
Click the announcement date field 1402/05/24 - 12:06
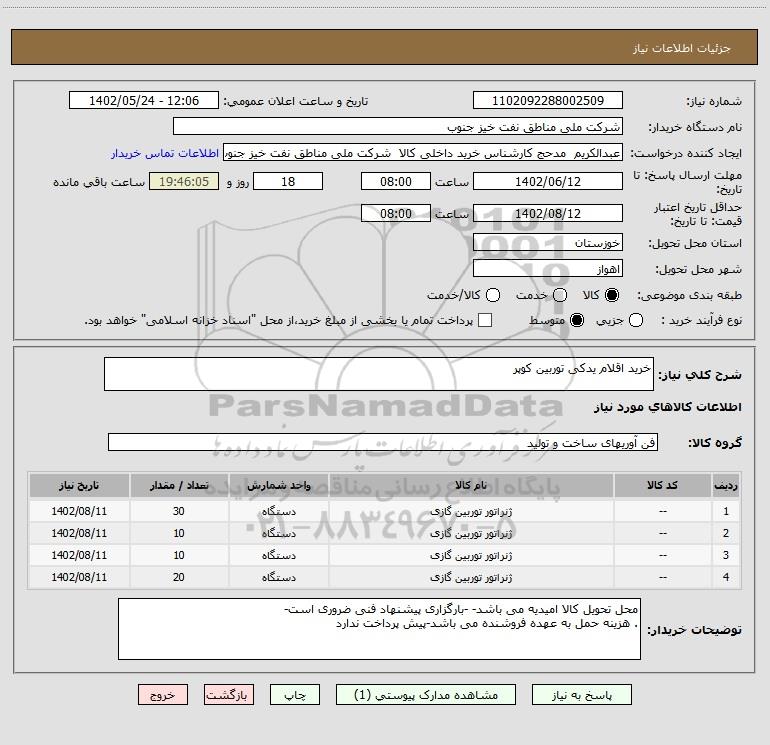click(144, 100)
